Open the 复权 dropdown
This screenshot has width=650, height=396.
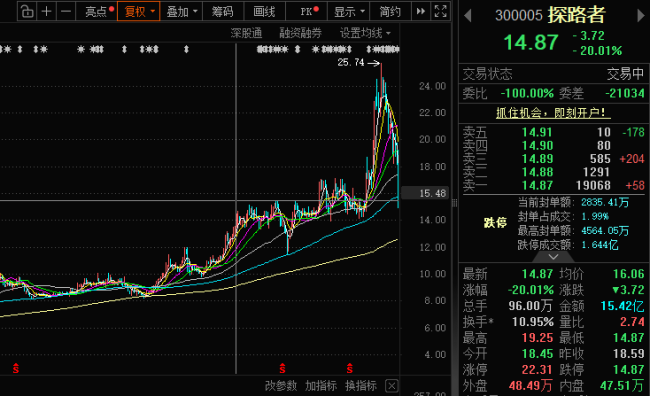pos(139,11)
